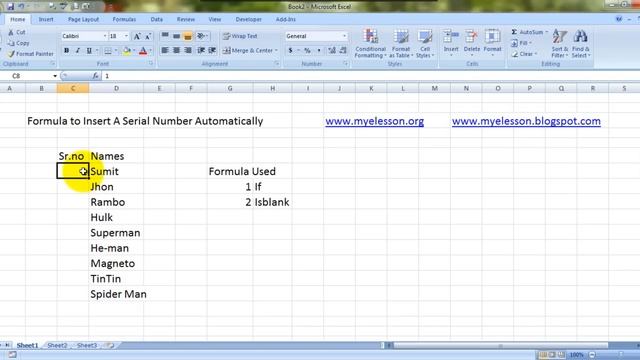Select column D header
The image size is (640, 360).
[x=116, y=88]
